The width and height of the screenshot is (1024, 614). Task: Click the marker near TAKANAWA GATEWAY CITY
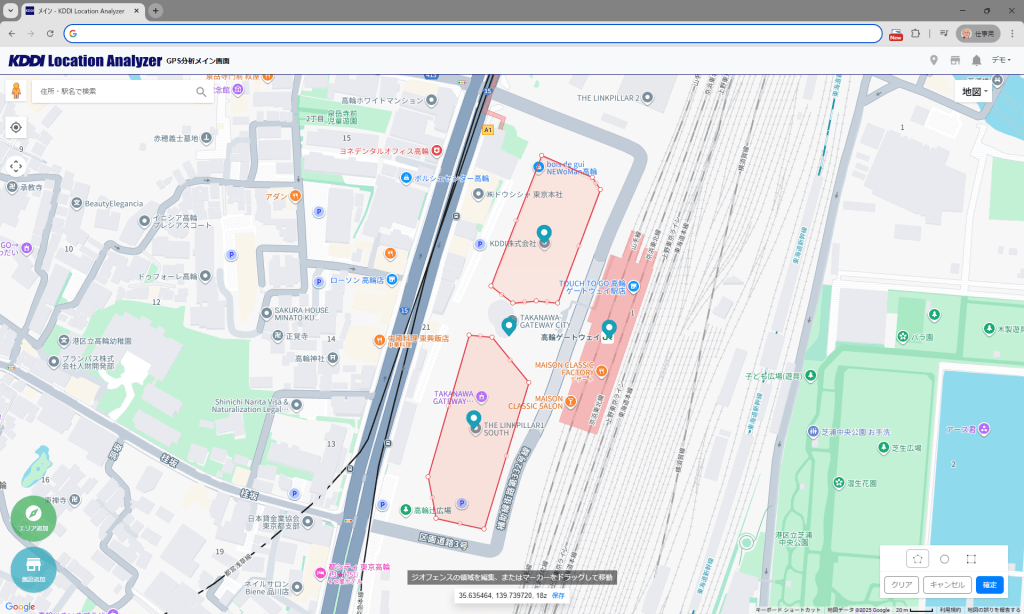509,325
